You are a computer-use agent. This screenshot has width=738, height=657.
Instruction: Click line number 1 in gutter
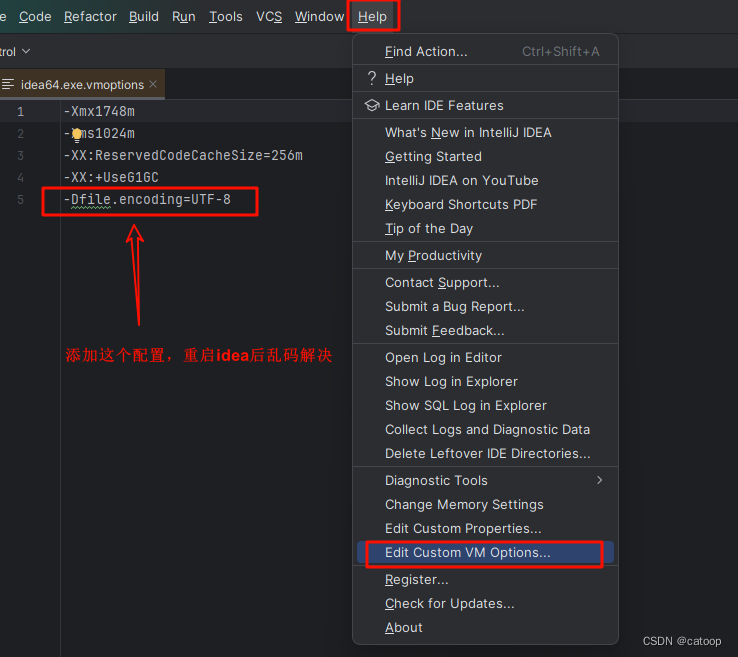click(20, 112)
